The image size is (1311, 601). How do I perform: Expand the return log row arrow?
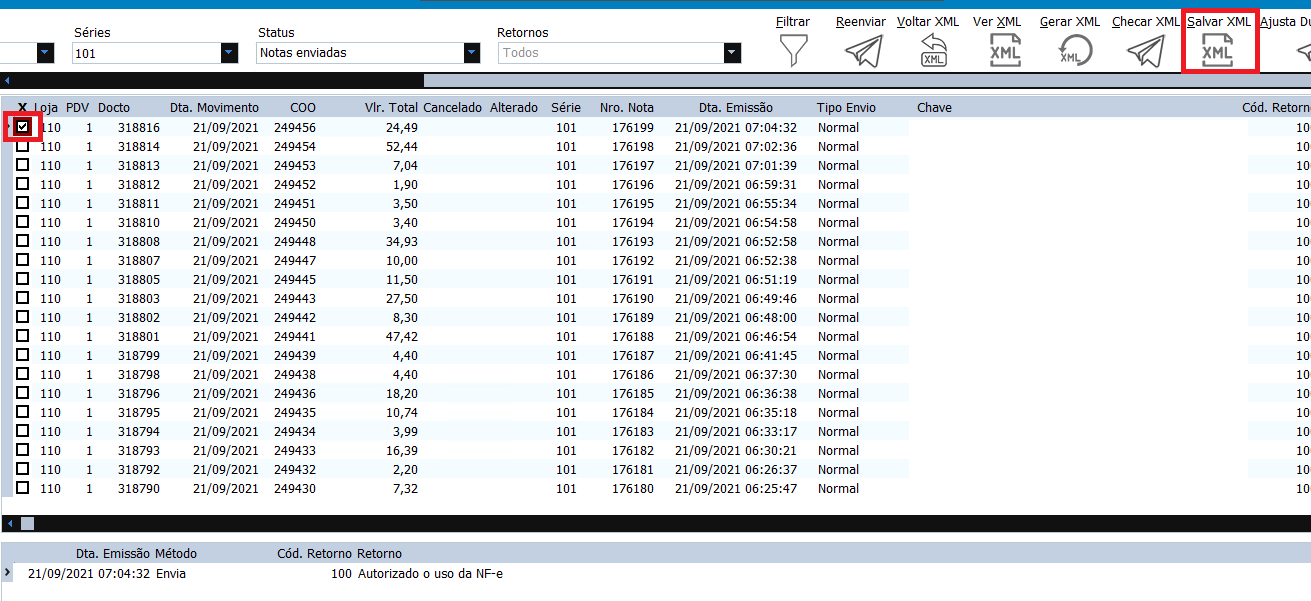tap(8, 573)
